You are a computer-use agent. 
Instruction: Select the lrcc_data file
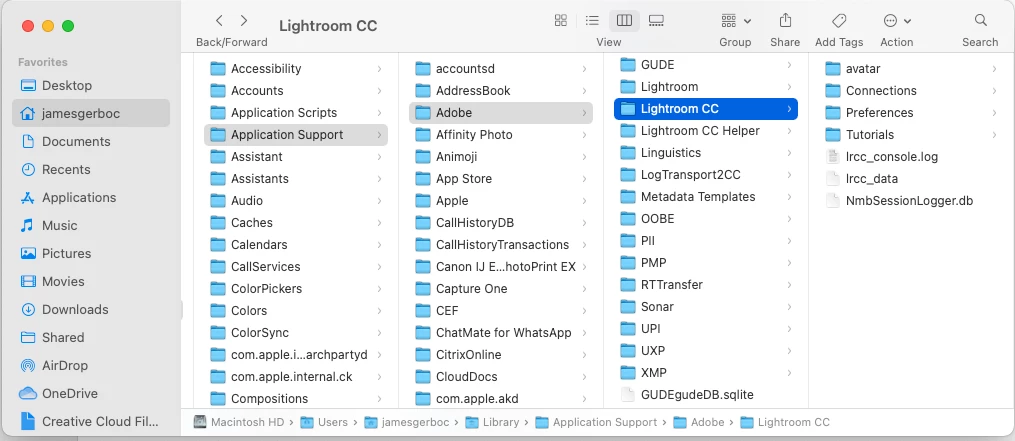coord(911,179)
